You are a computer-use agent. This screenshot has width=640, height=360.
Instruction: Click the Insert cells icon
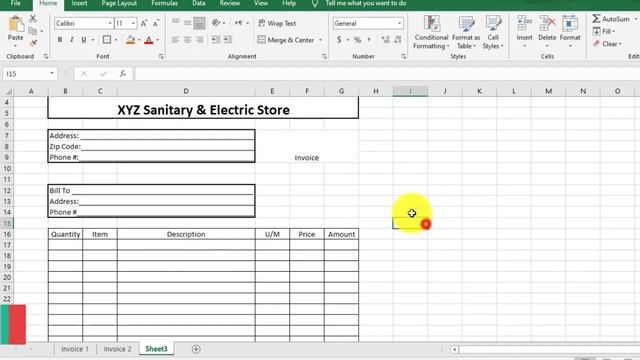[x=524, y=24]
